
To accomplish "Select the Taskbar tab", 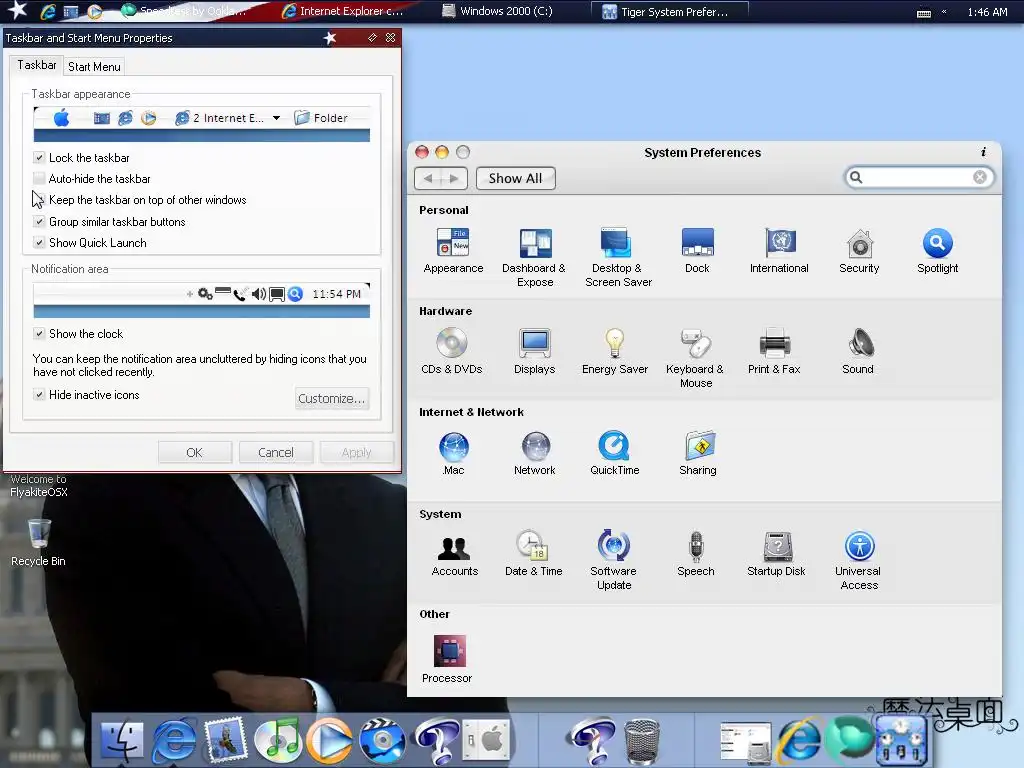I will [37, 65].
